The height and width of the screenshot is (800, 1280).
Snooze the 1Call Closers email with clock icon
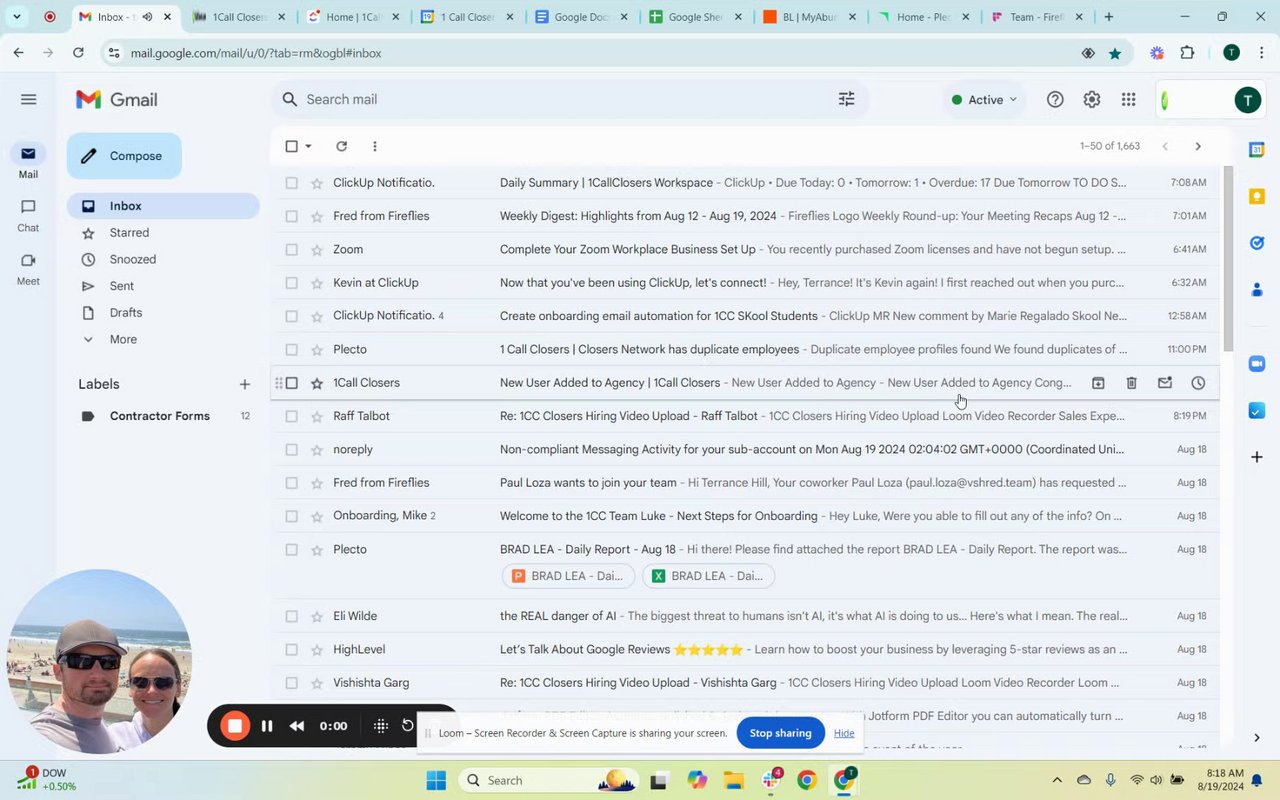coord(1198,383)
